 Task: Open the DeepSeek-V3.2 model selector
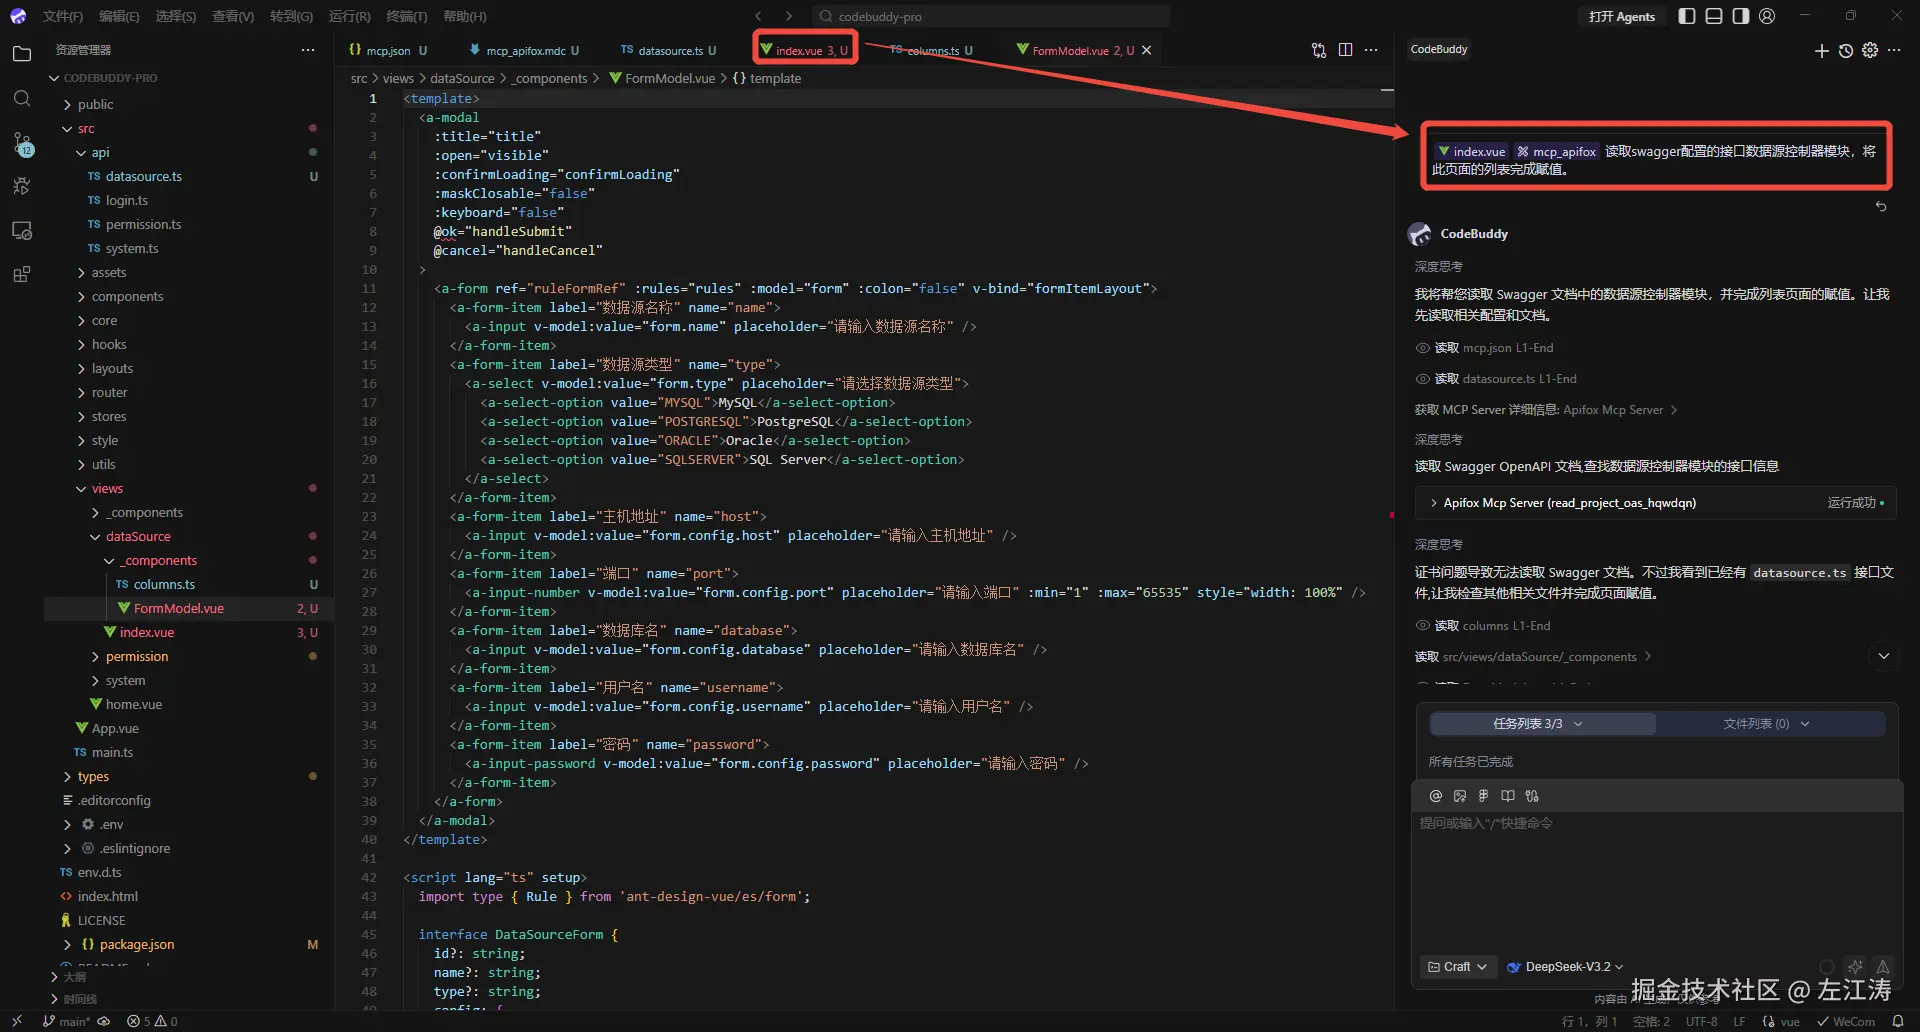point(1564,966)
